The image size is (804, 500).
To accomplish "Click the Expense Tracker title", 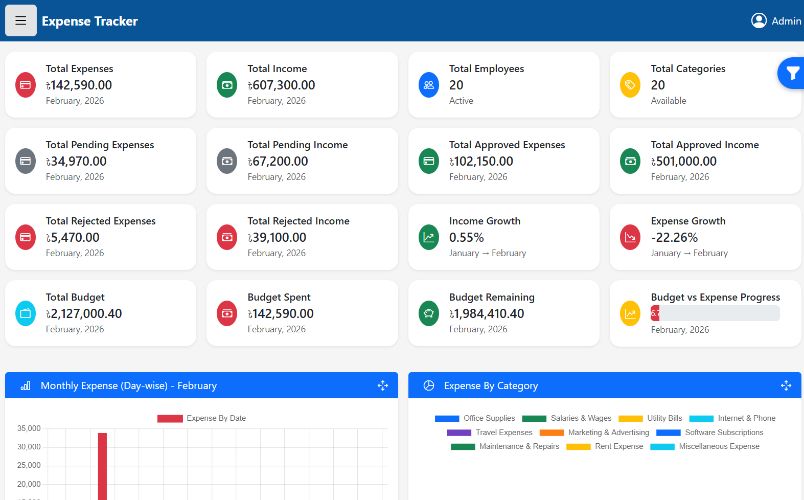I will point(90,21).
